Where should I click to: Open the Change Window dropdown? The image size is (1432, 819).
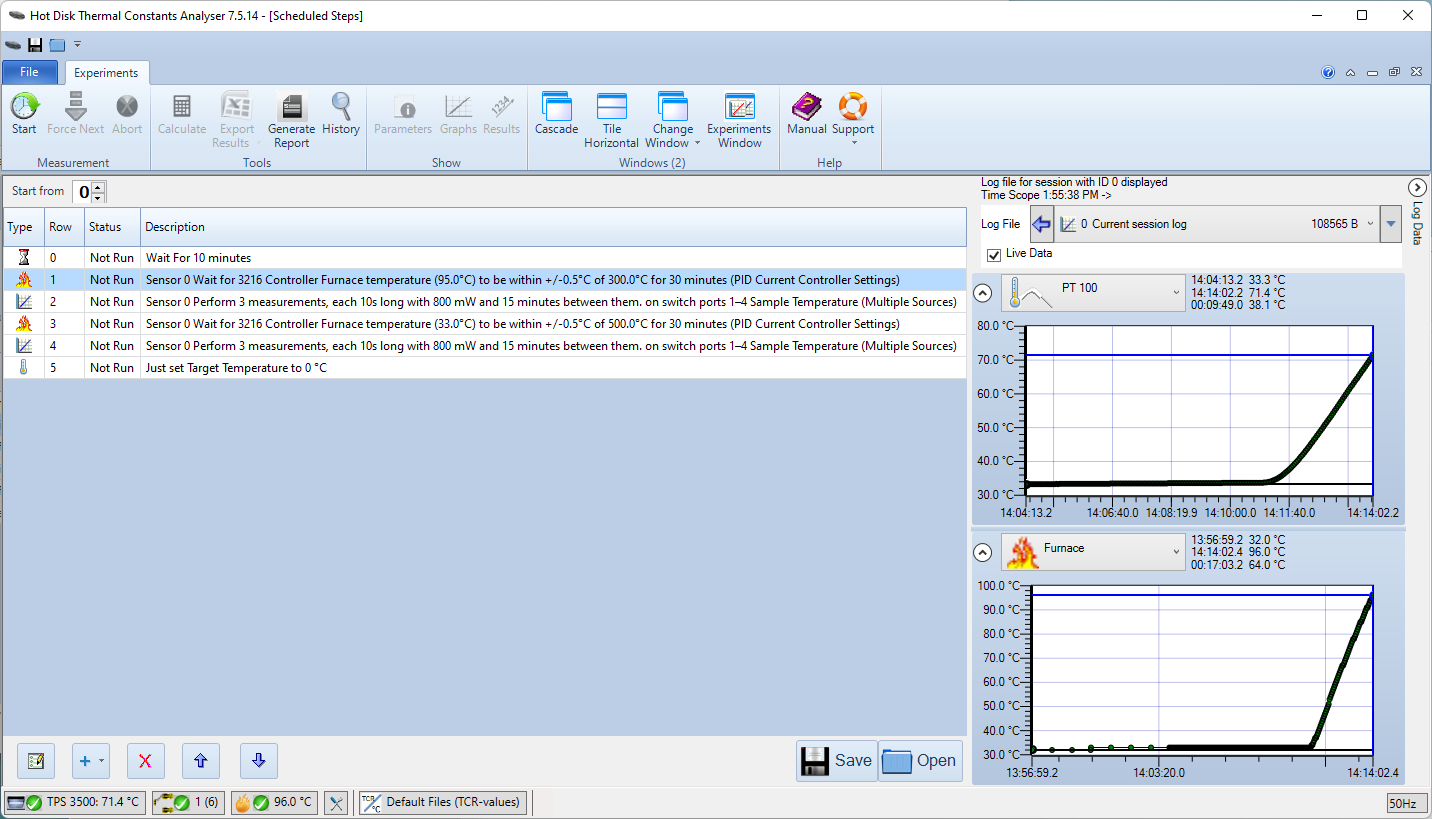click(673, 120)
